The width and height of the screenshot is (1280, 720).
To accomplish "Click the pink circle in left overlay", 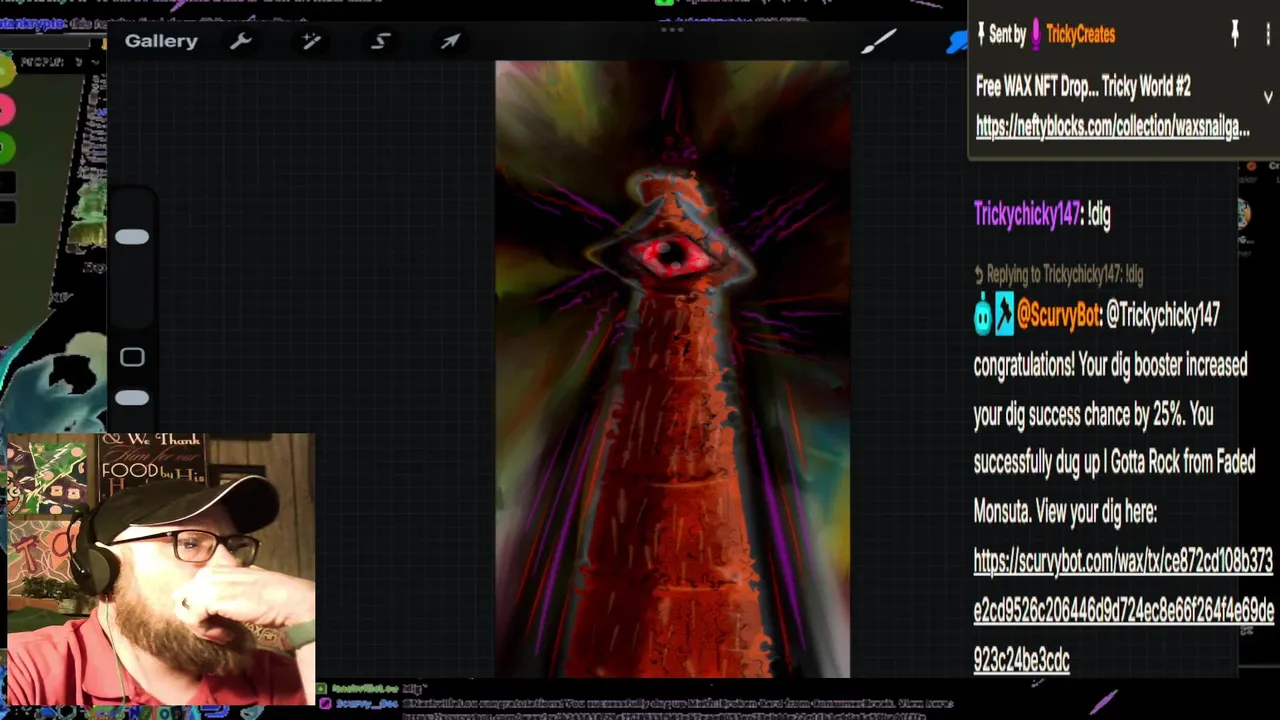I will pos(6,108).
